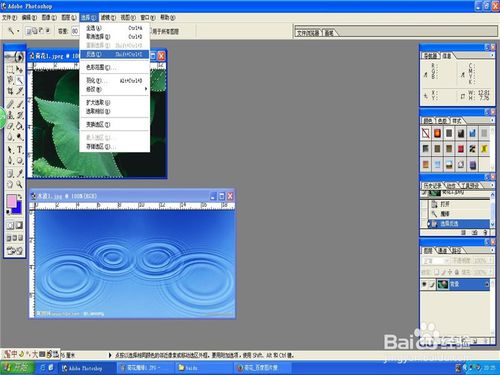Select the Zoom magnifier tool
The height and width of the screenshot is (375, 500).
click(x=20, y=184)
